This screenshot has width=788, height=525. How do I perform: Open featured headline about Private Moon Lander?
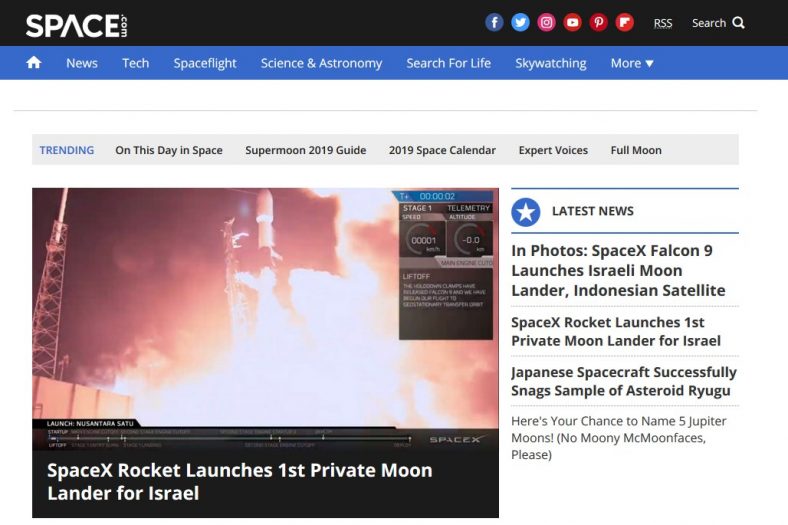point(240,482)
